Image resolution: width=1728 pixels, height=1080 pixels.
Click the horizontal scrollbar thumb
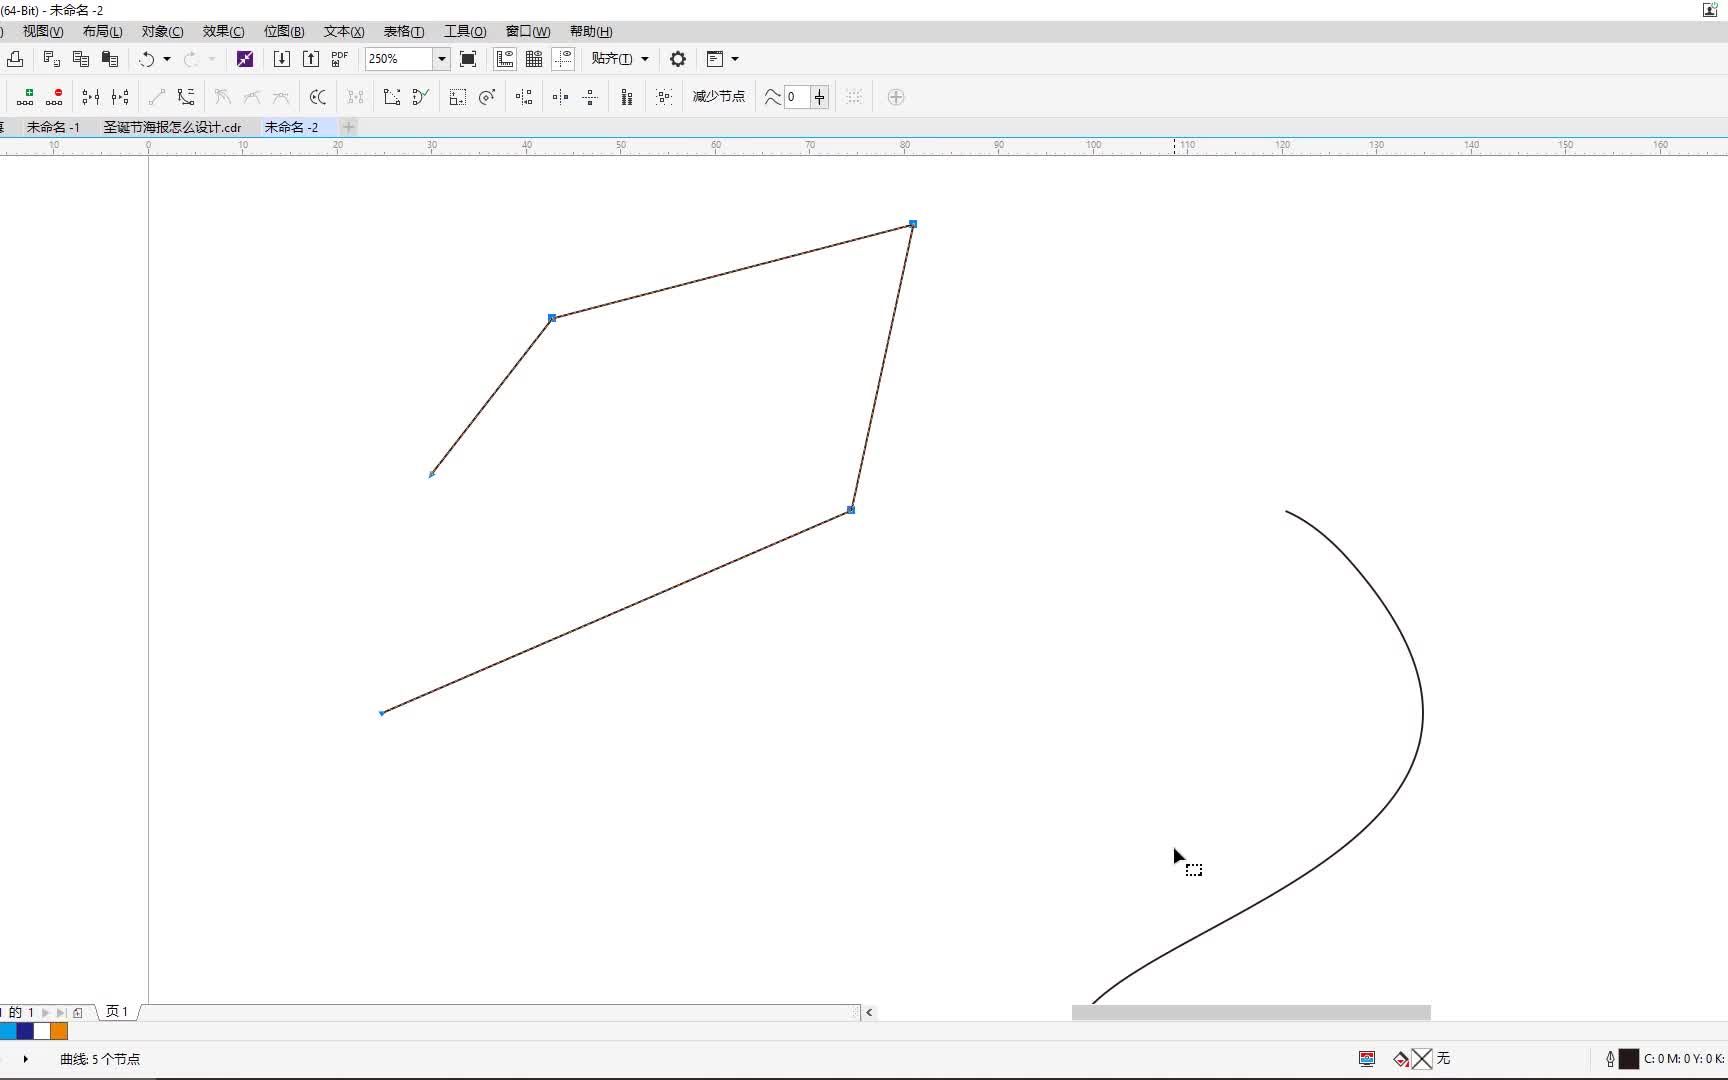(x=1251, y=1012)
